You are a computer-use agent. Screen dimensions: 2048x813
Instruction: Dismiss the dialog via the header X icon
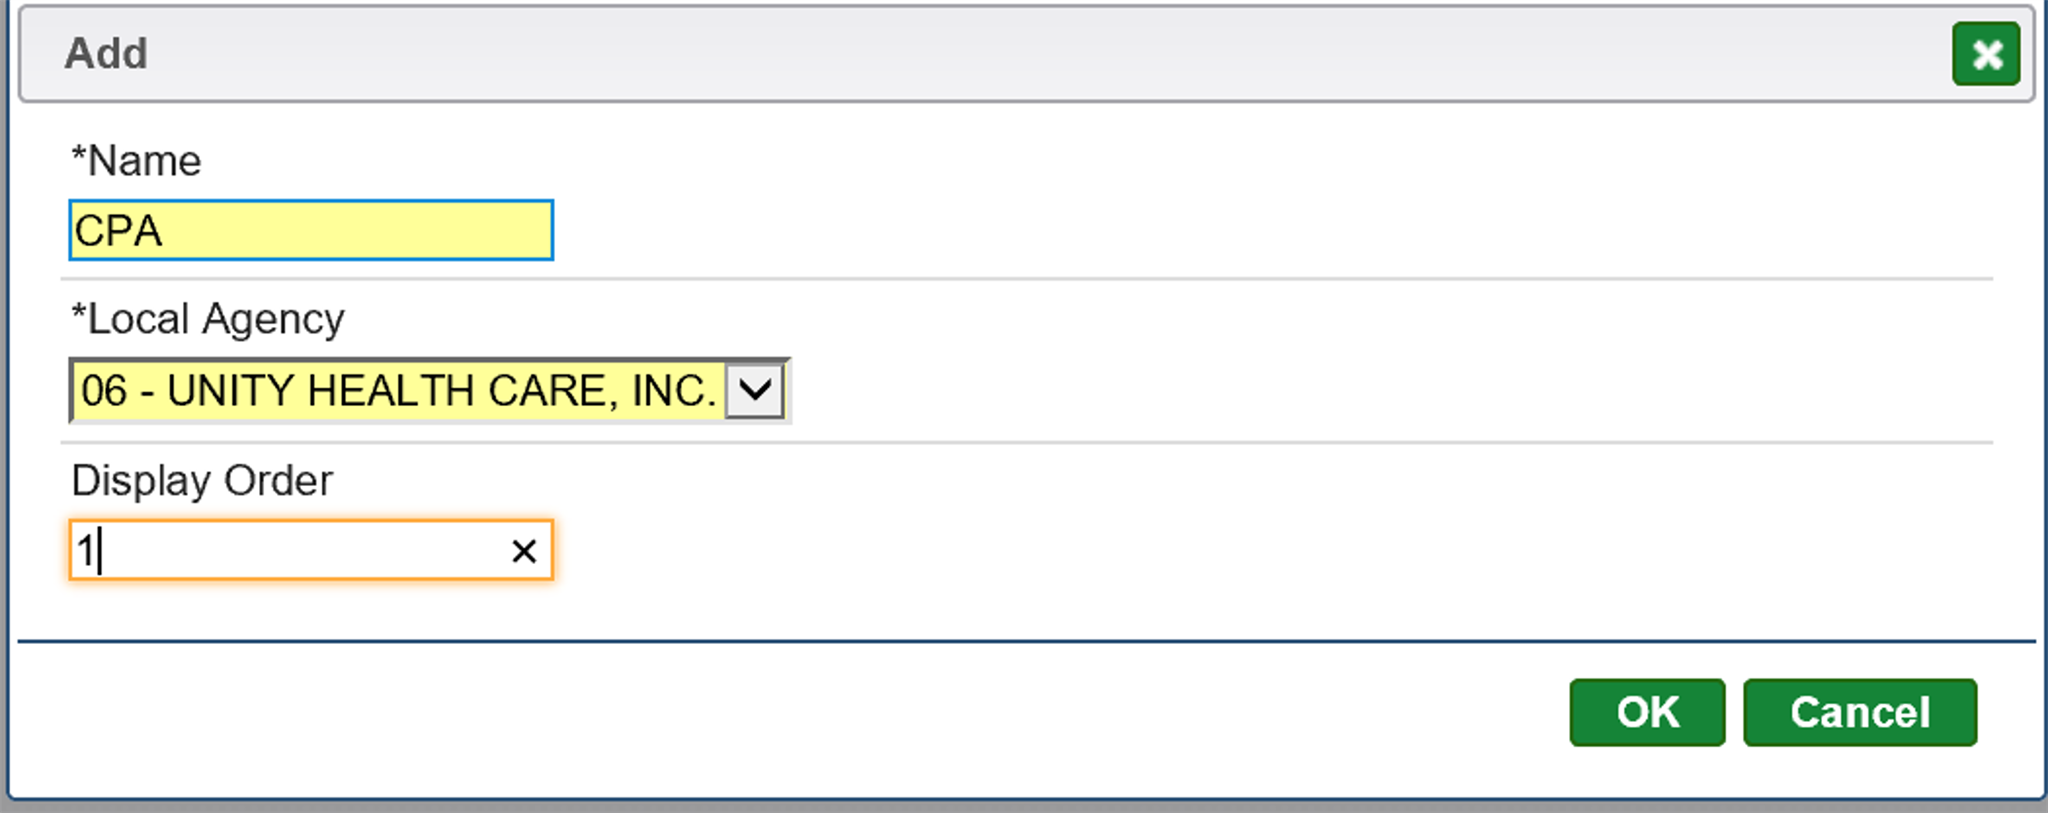1985,54
